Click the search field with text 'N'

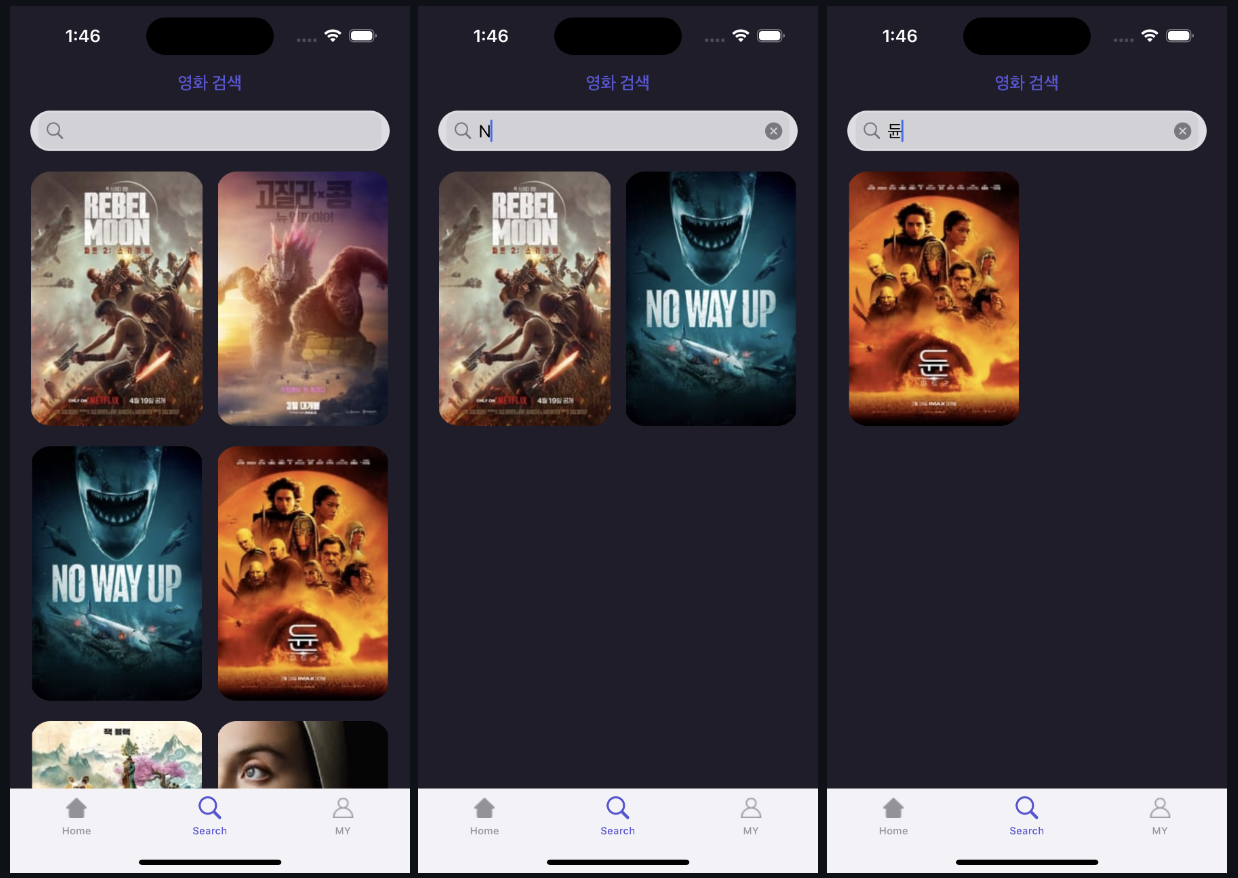618,131
